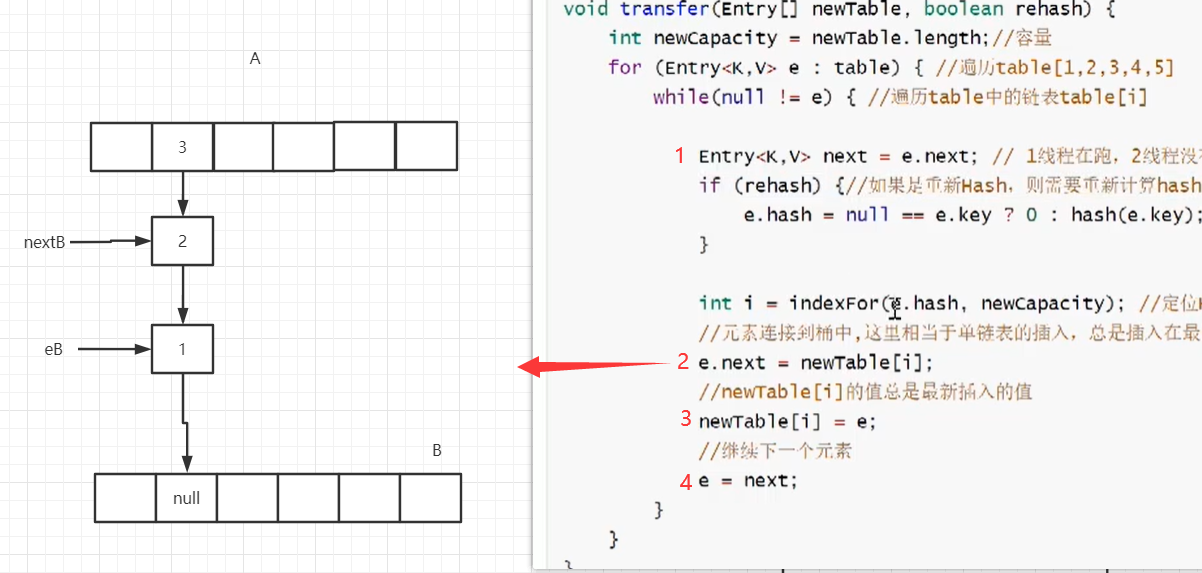Select the "nextB" pointer label
Image resolution: width=1202 pixels, height=573 pixels.
pos(45,242)
